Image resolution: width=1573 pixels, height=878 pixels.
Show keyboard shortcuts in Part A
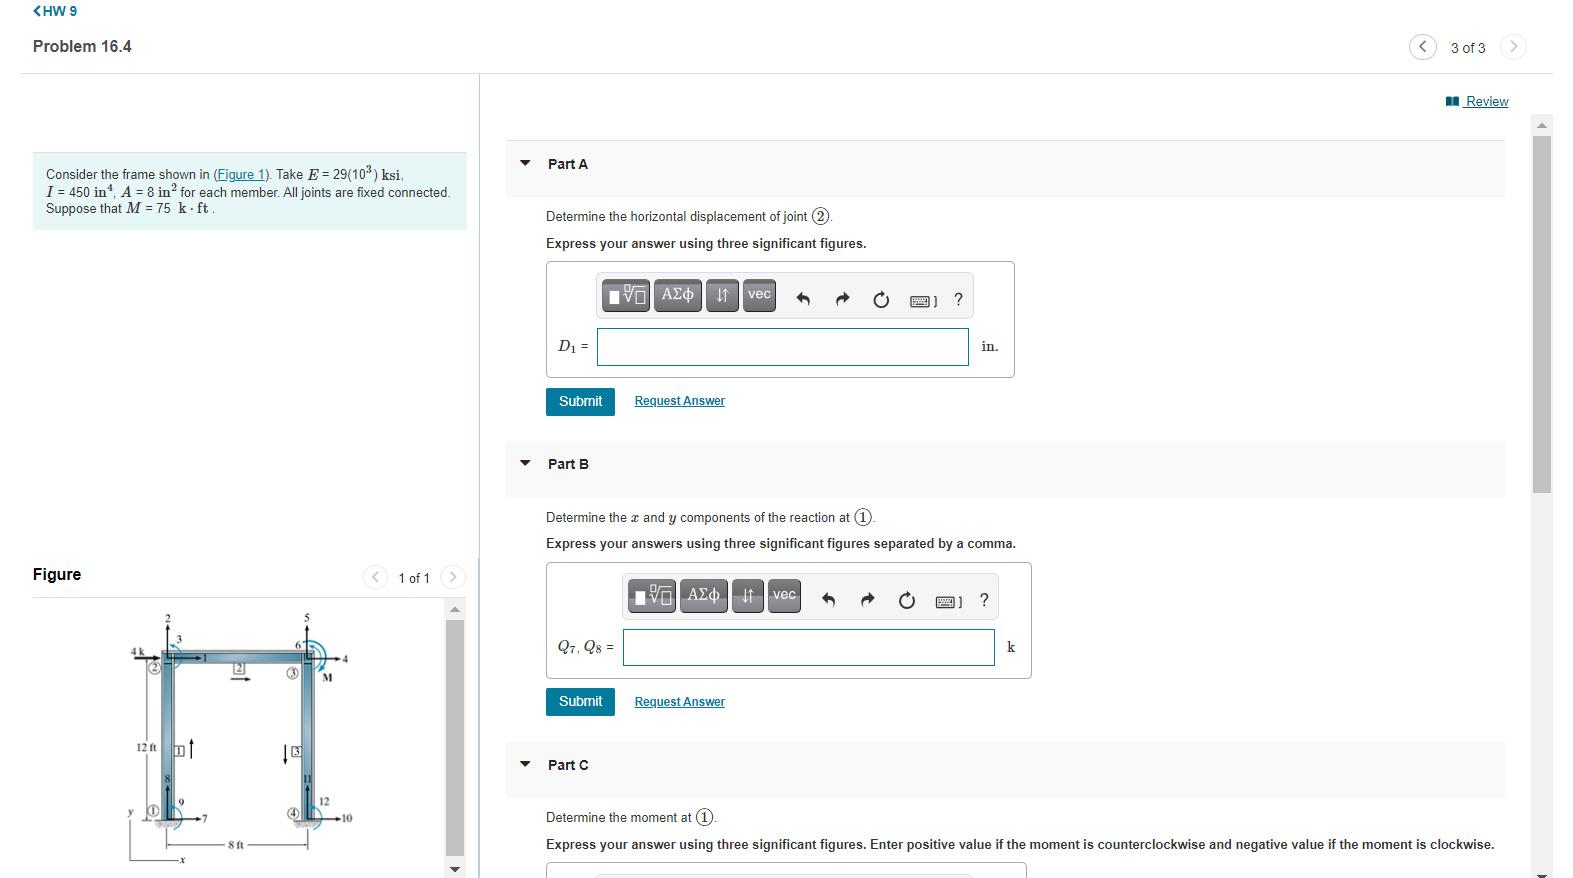tap(923, 300)
